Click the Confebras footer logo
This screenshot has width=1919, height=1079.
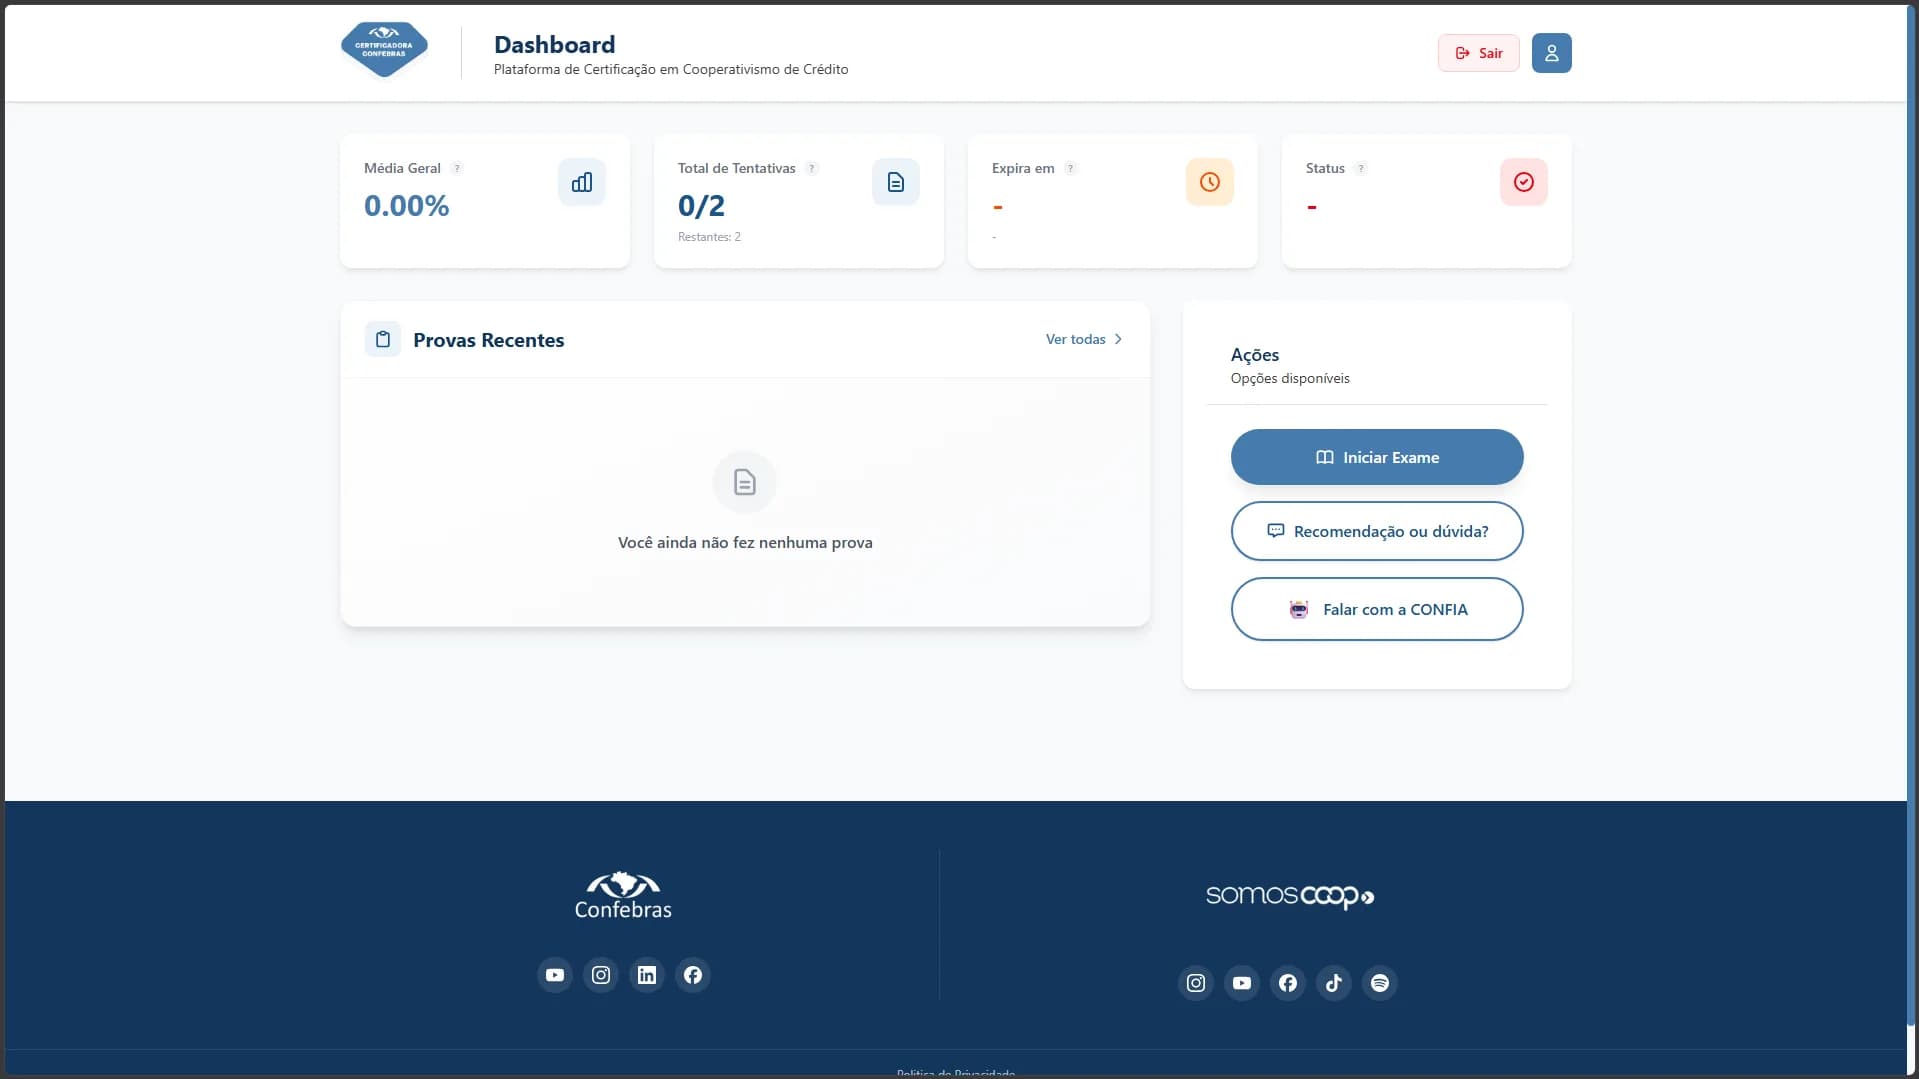[x=623, y=895]
